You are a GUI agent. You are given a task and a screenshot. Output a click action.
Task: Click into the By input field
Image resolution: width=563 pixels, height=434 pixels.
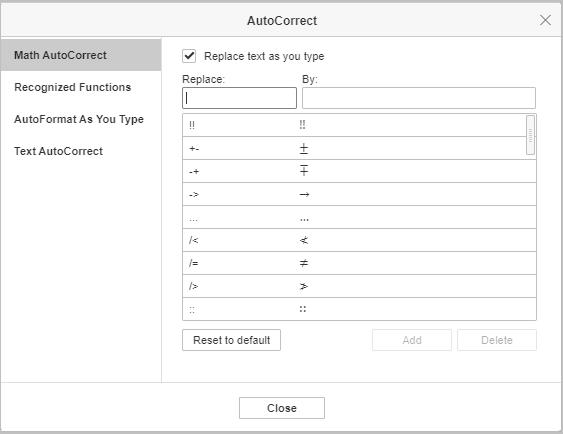pos(419,98)
